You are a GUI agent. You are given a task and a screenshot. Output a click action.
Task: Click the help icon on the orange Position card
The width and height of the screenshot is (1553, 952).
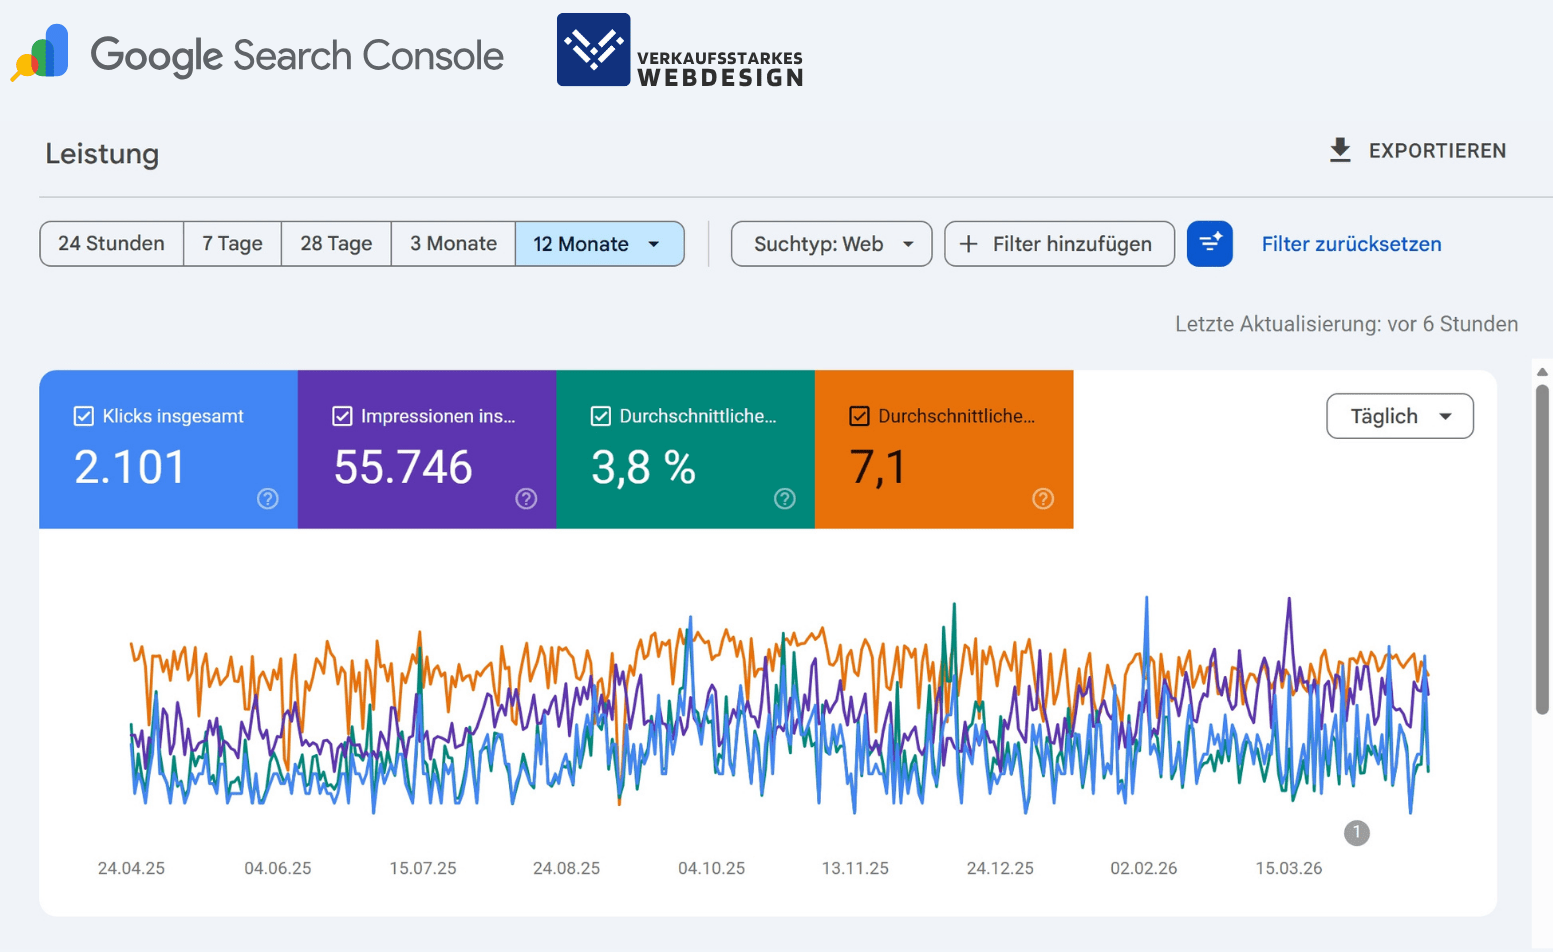(x=1043, y=498)
